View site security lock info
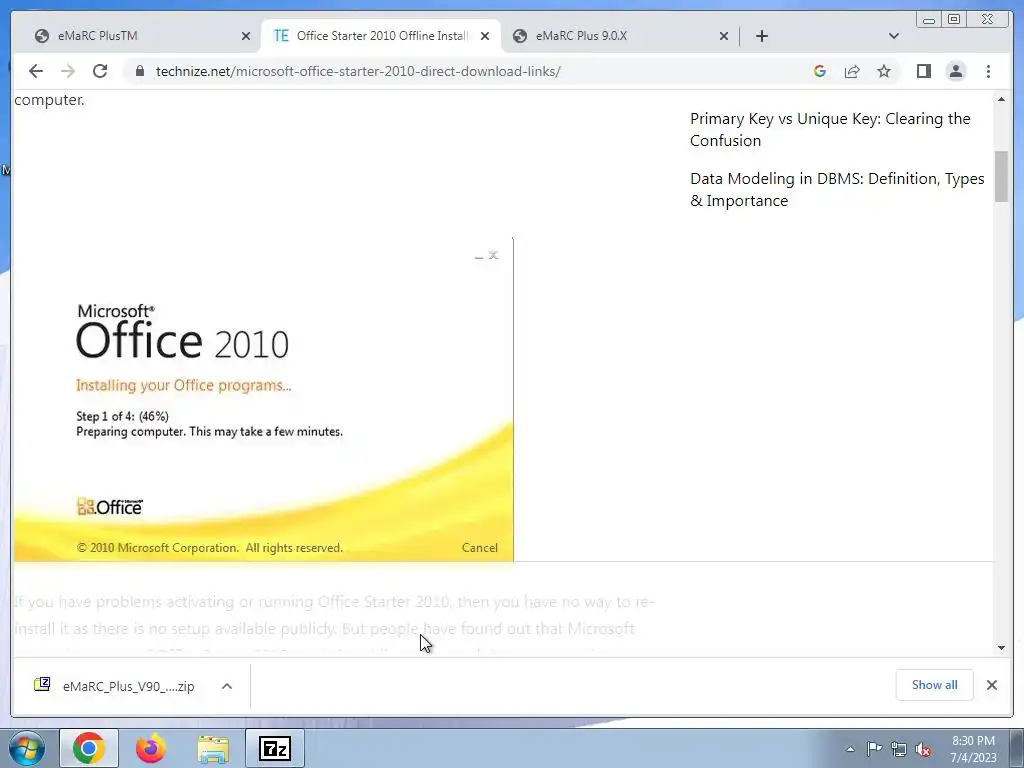1024x768 pixels. [139, 71]
